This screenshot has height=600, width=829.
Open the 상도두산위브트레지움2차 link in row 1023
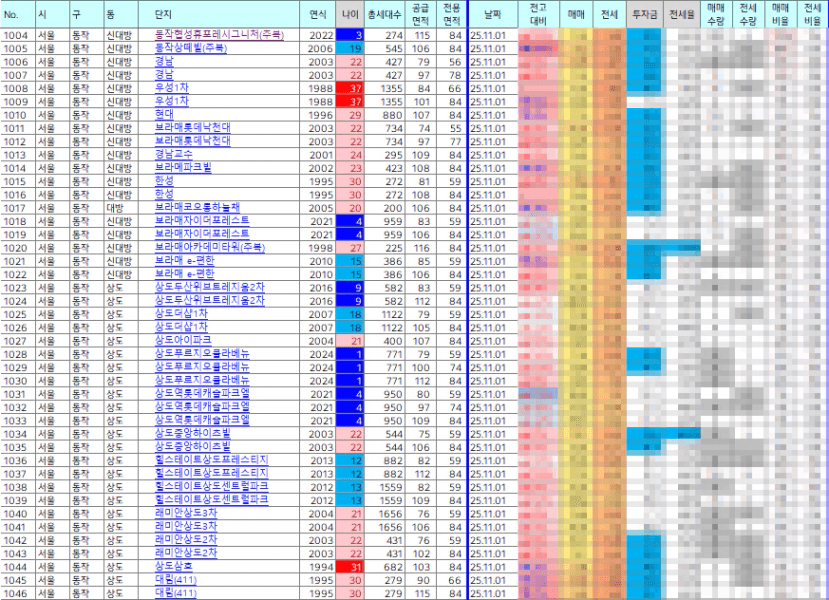(209, 287)
